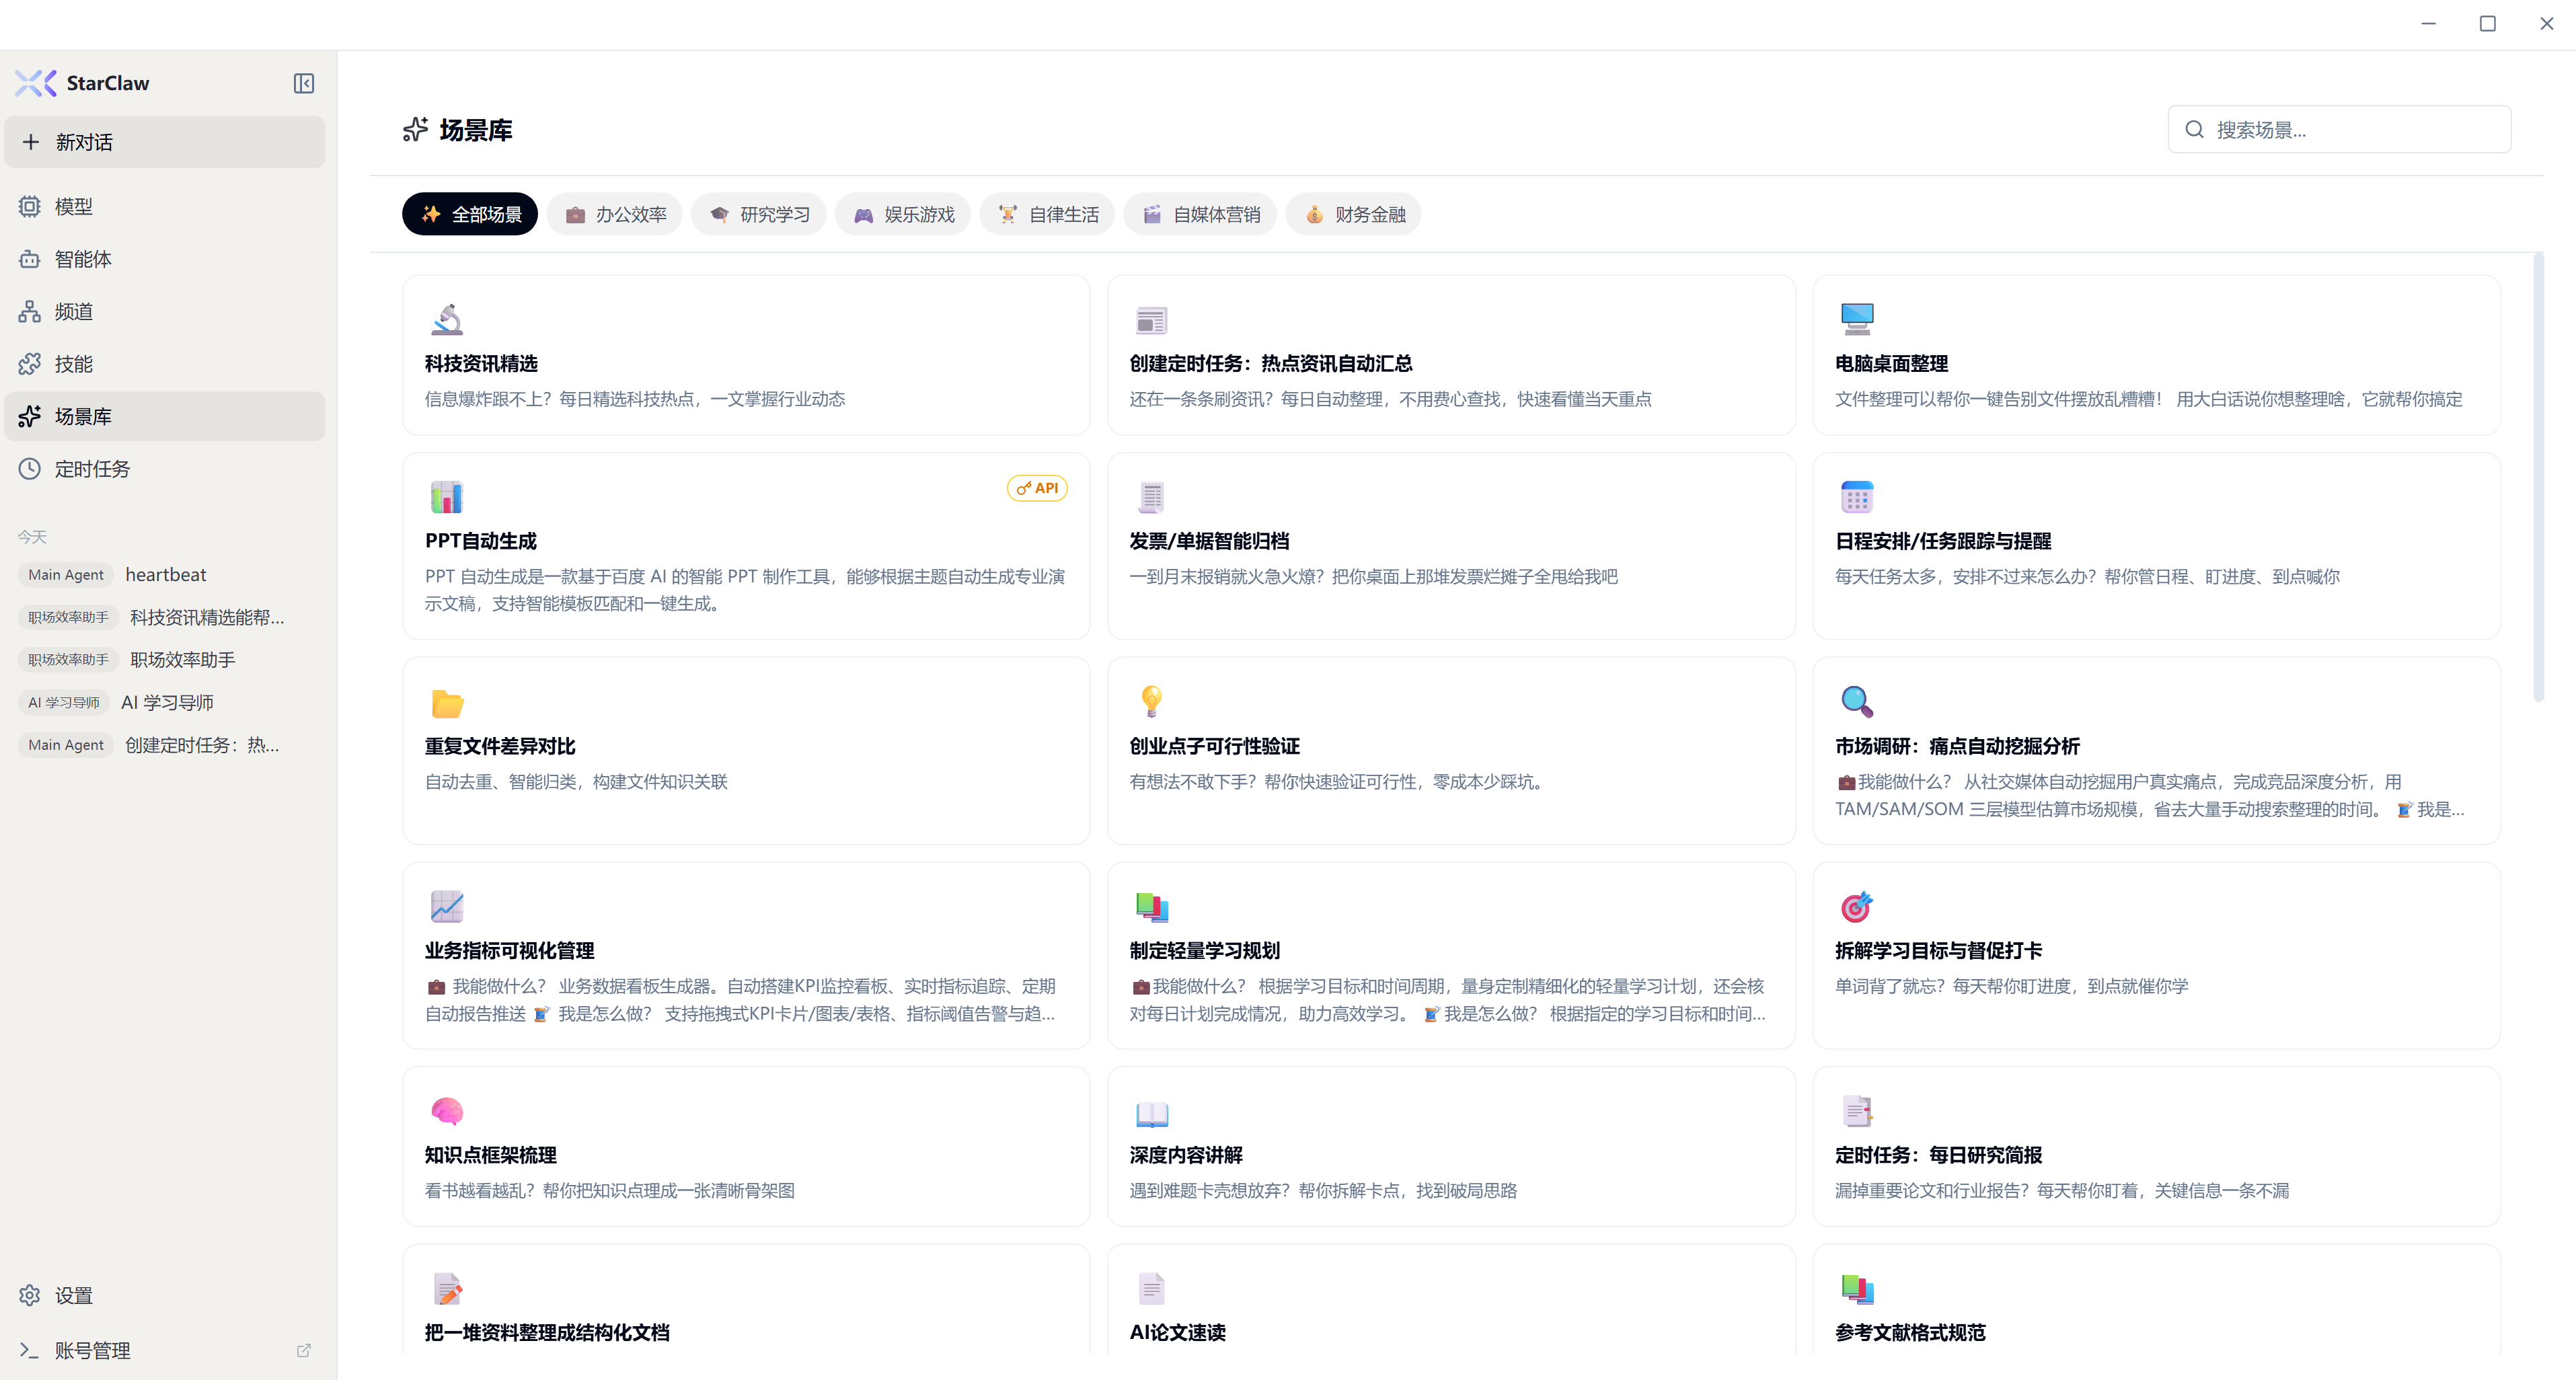The height and width of the screenshot is (1380, 2576).
Task: Open external link icon beside 账号管理
Action: click(x=304, y=1350)
